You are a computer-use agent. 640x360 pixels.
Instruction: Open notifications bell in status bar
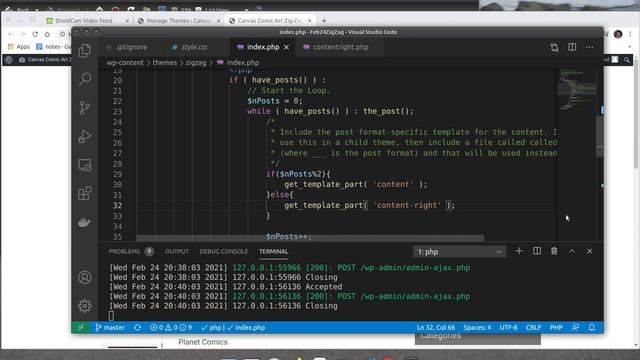click(x=592, y=327)
